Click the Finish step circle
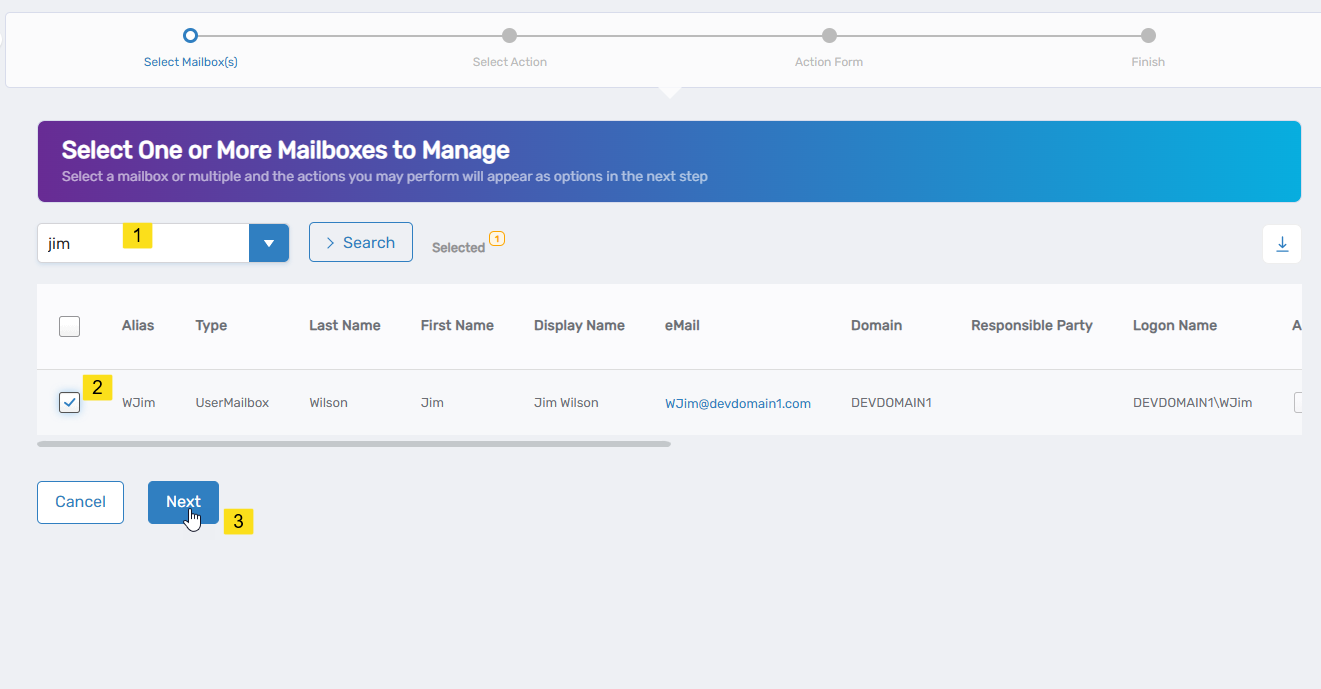The height and width of the screenshot is (689, 1321). tap(1148, 36)
